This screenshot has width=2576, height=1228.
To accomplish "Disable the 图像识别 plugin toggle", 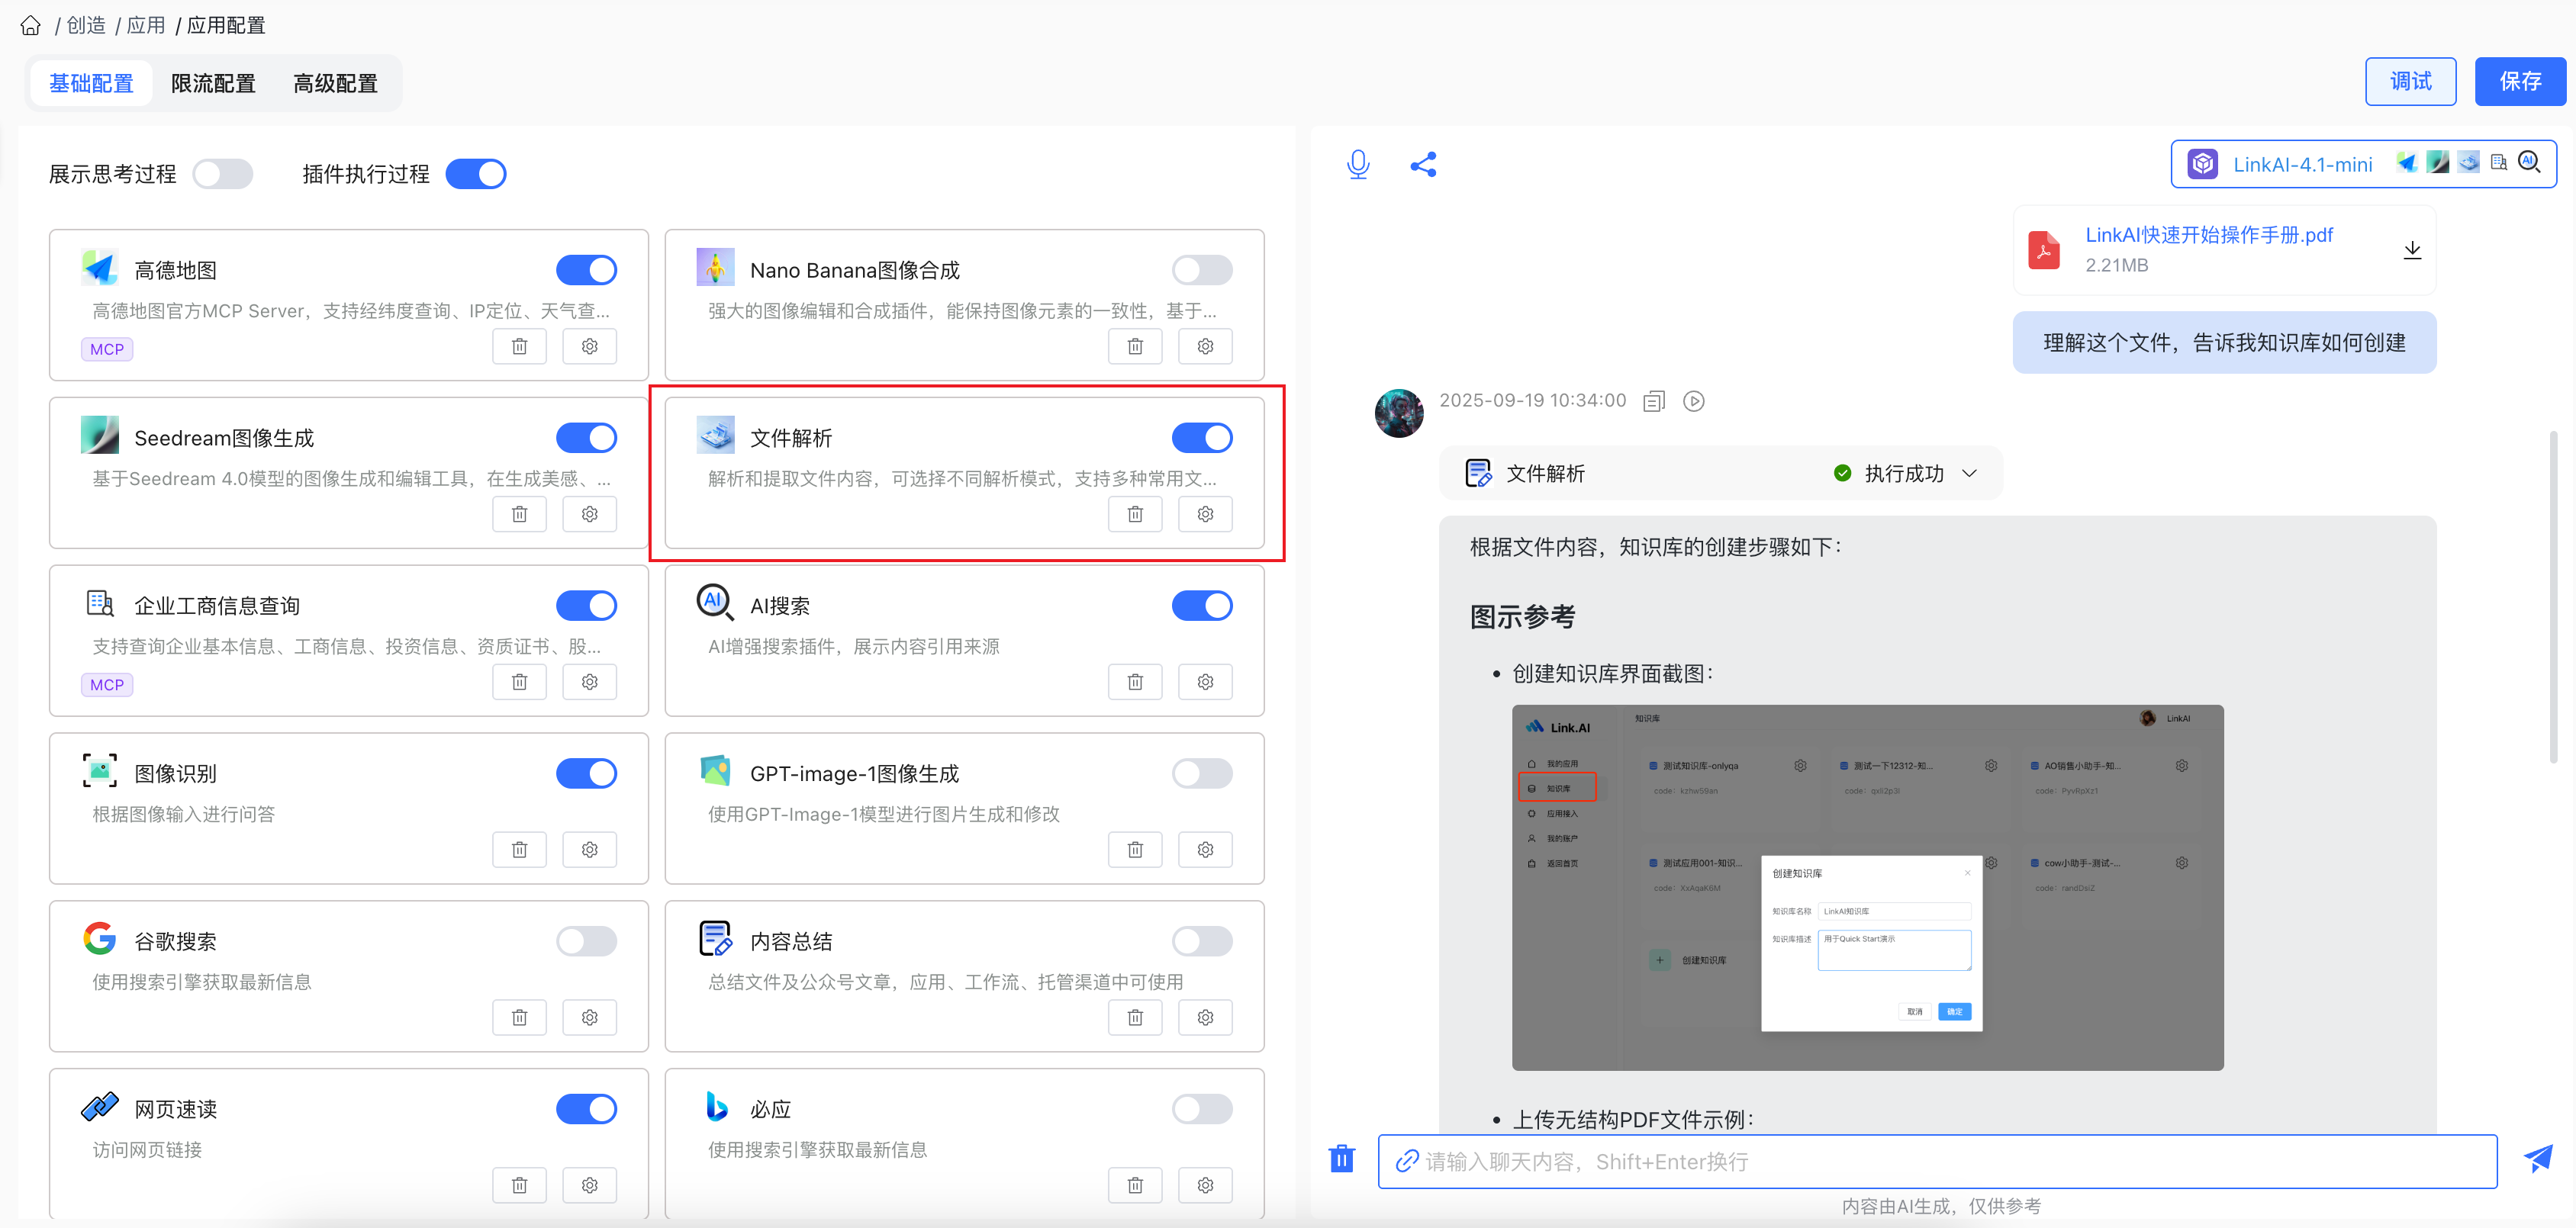I will point(587,774).
